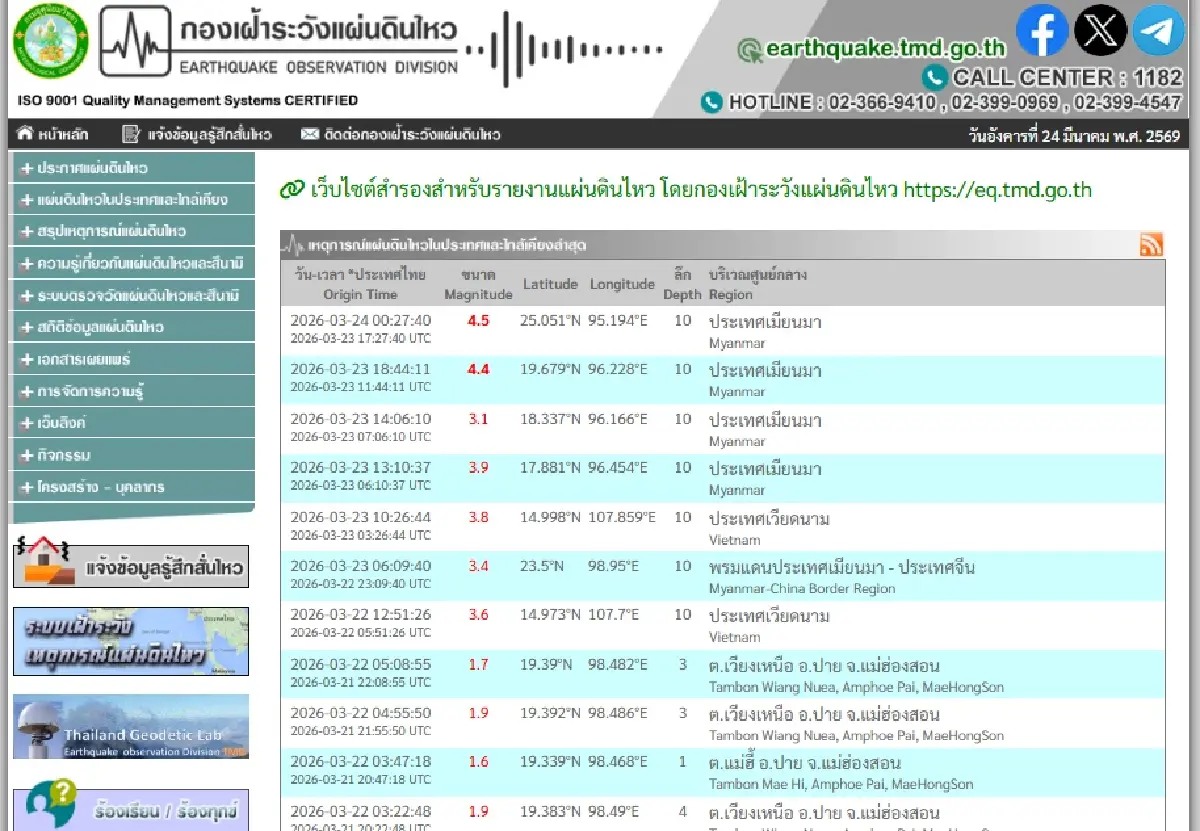
Task: Click the RSS feed icon above the earthquake table
Action: [x=1151, y=243]
